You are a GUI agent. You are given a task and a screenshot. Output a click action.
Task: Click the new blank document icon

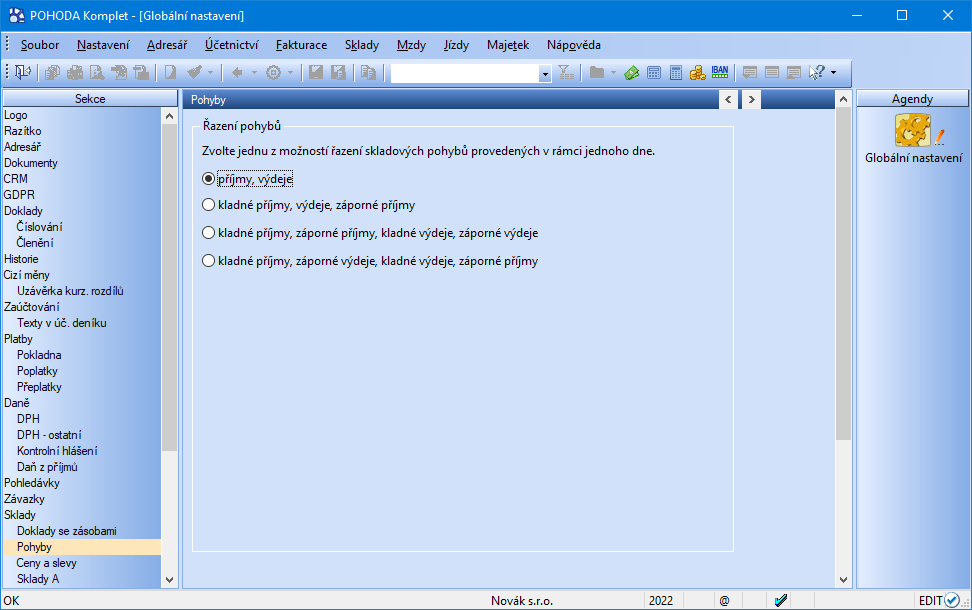(170, 73)
